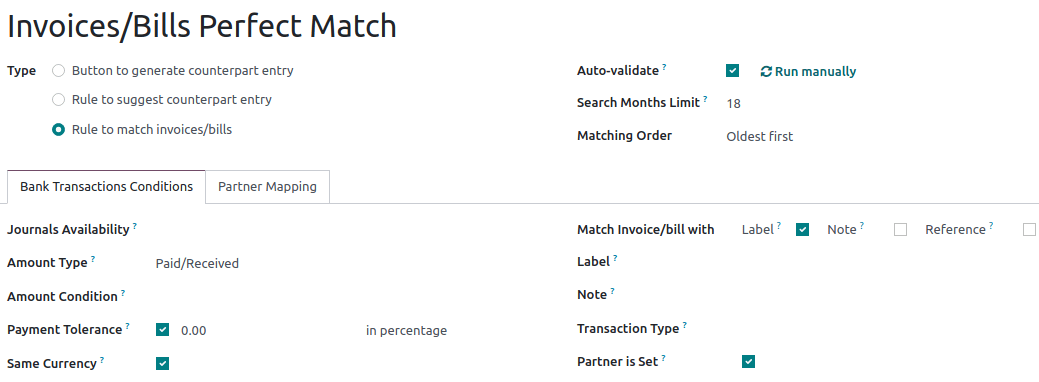Open the Auto-validate help tooltip icon
Screen dimensions: 1039x382
click(x=664, y=67)
